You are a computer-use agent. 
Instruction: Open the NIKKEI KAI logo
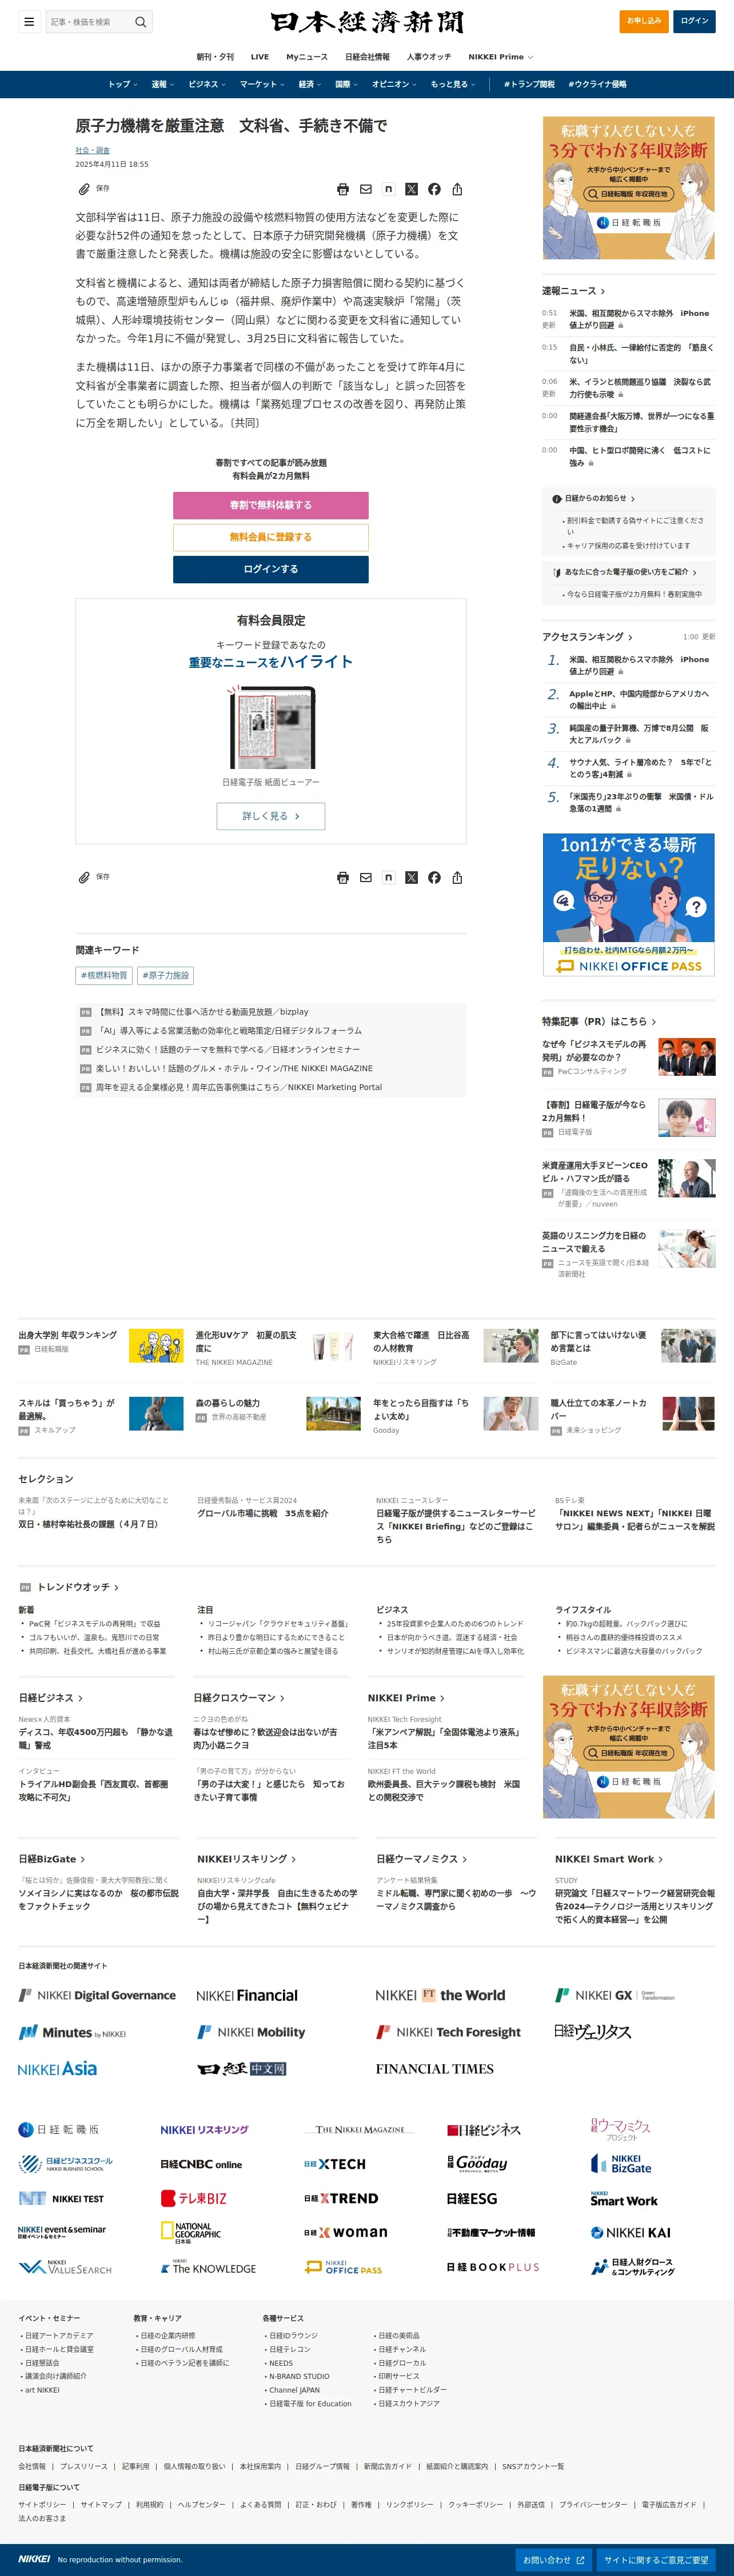click(630, 2233)
